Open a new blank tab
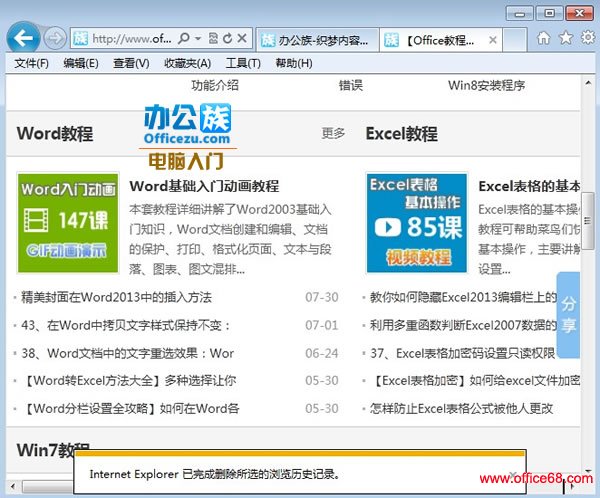 [x=515, y=40]
